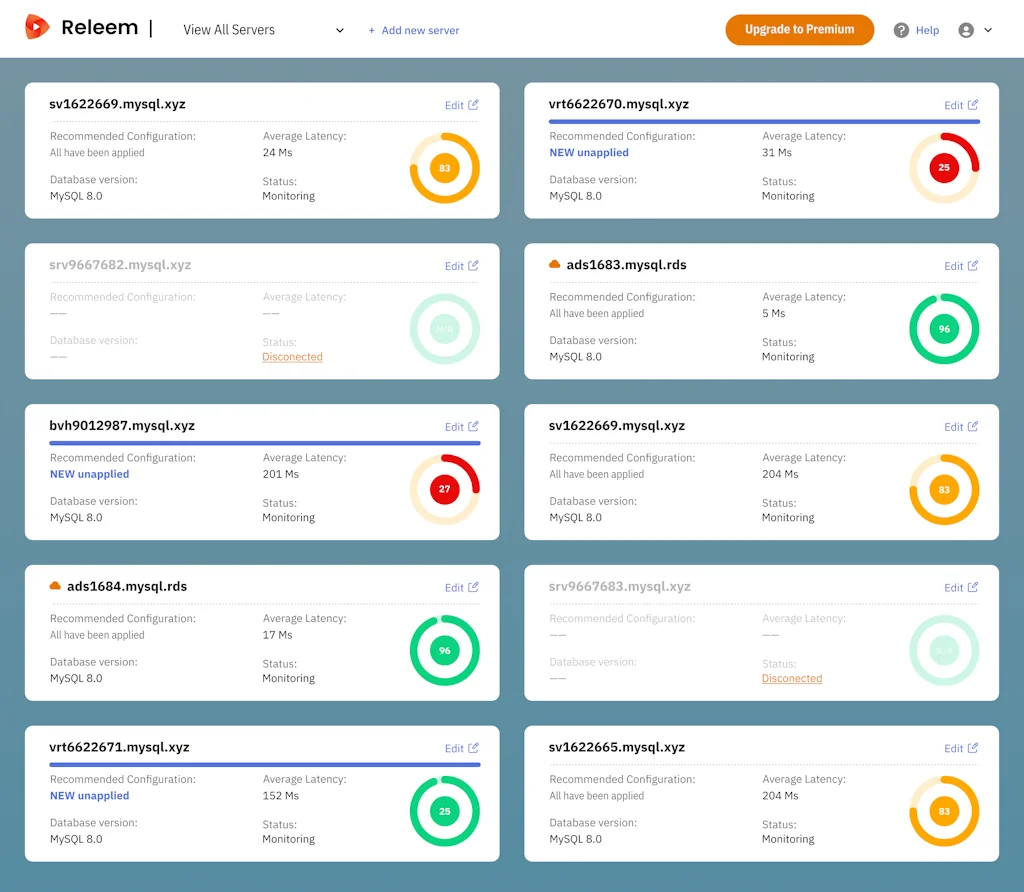
Task: Open the View All Servers dropdown
Action: coord(263,30)
